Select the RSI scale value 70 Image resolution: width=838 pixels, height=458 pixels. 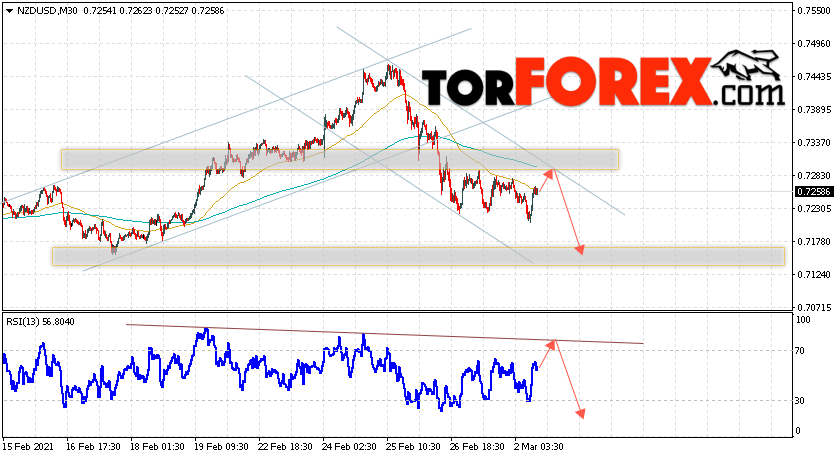800,351
